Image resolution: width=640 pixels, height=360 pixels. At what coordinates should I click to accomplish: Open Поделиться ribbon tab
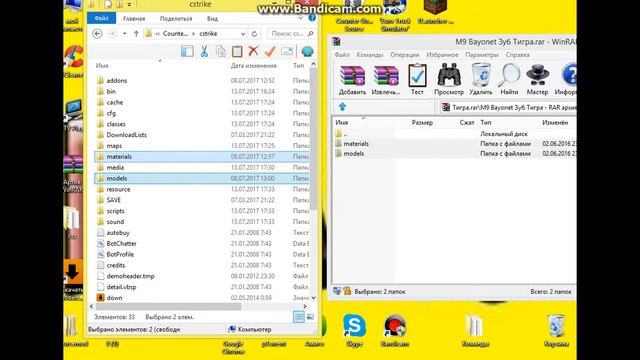pos(176,18)
